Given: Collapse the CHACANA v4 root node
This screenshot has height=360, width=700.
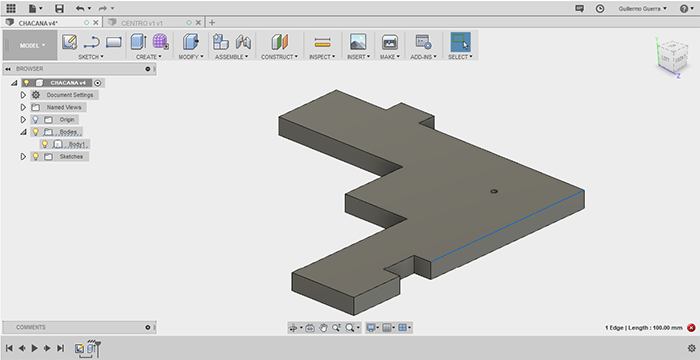Looking at the screenshot, I should point(14,83).
